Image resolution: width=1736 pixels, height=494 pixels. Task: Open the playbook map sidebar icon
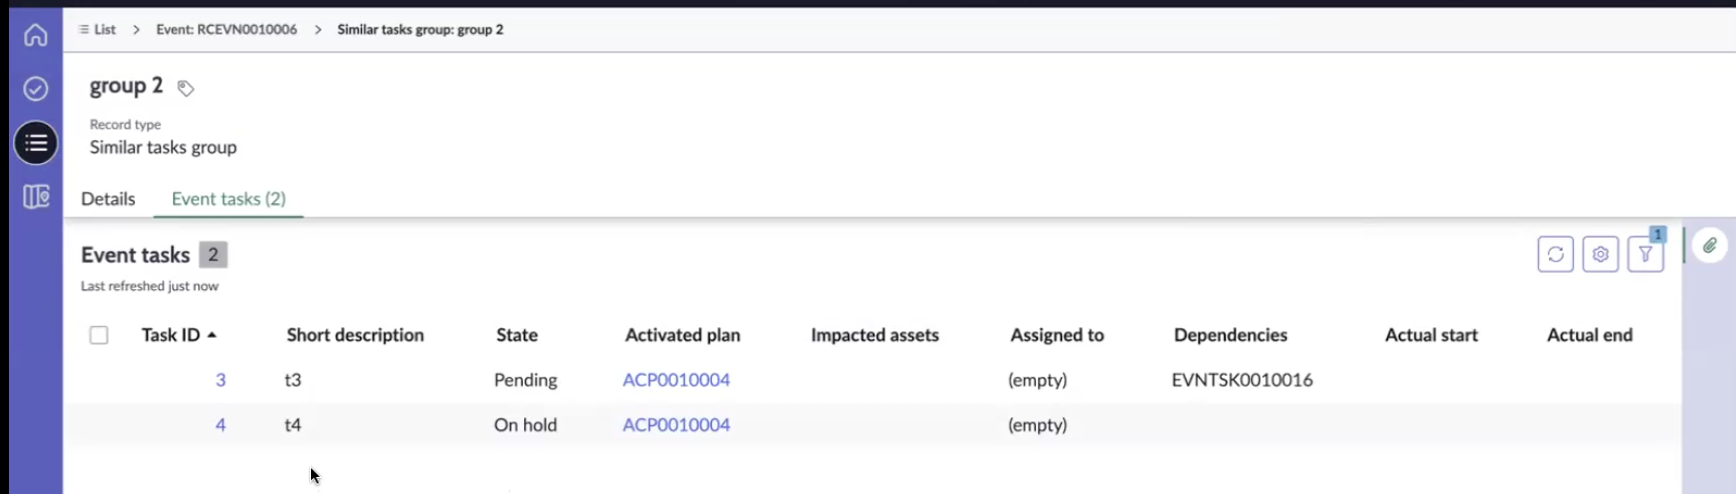pyautogui.click(x=35, y=197)
